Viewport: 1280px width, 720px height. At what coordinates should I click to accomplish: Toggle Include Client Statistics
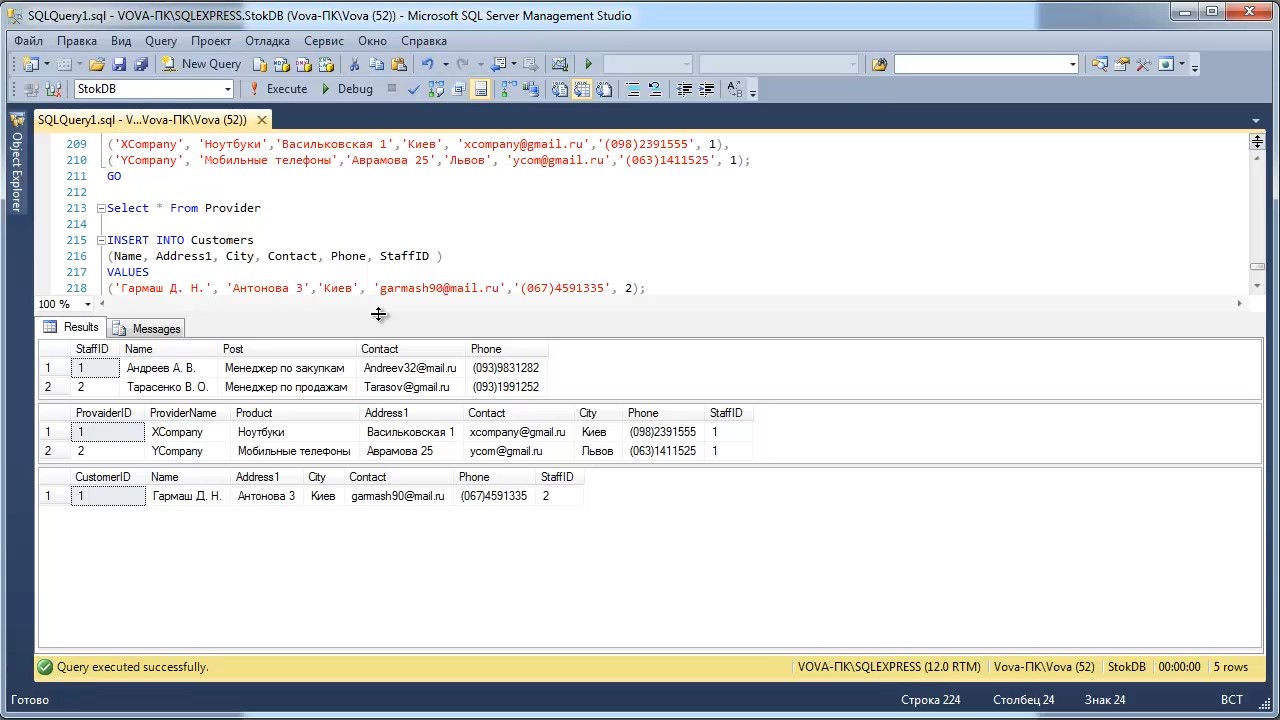(531, 89)
